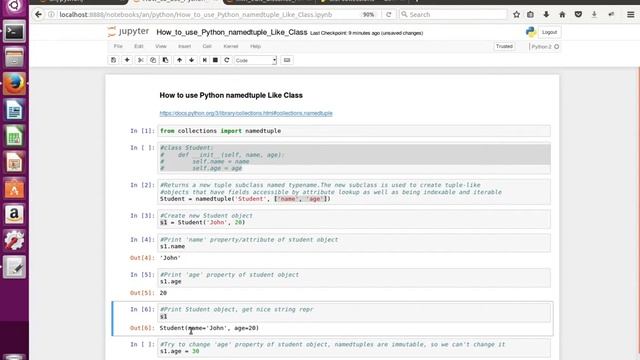Open Files manager from the dock

[x=14, y=57]
